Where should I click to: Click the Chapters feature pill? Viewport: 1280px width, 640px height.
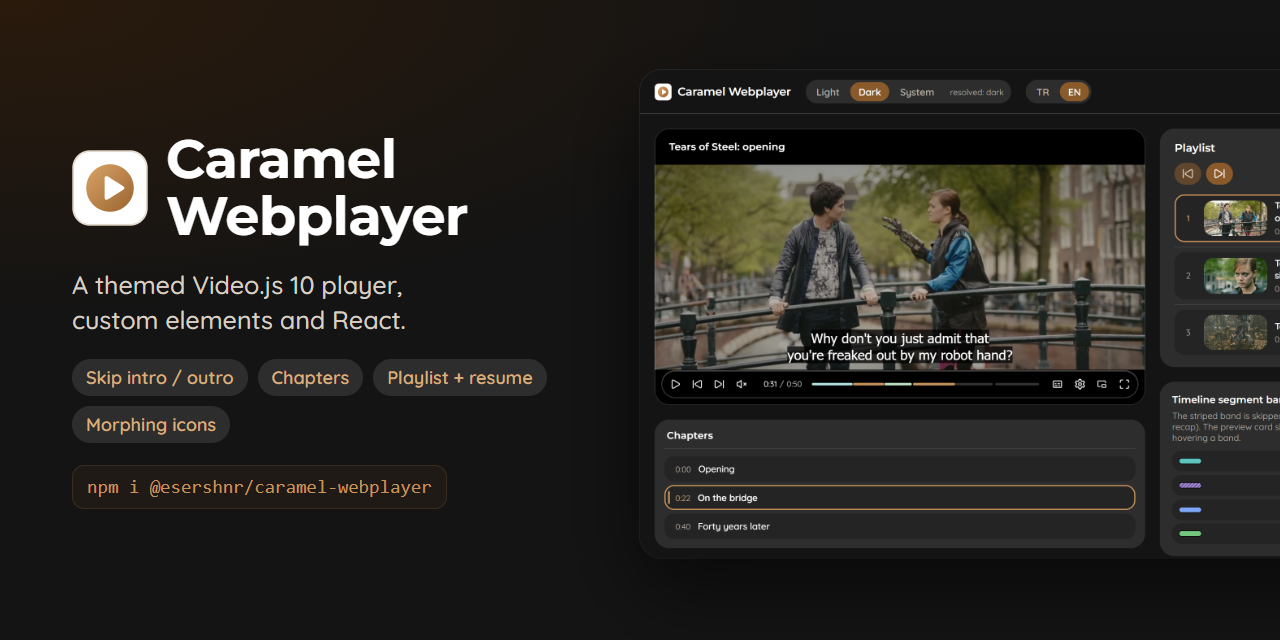[310, 378]
